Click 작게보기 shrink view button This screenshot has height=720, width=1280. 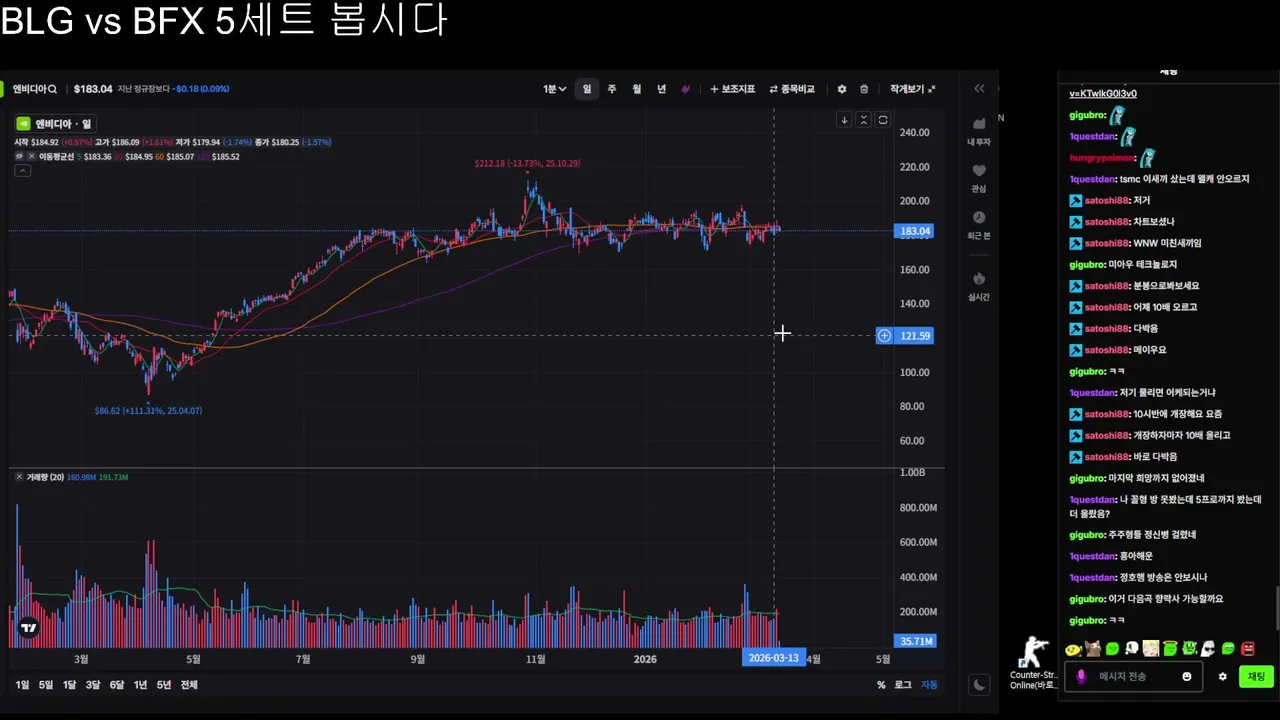click(x=913, y=89)
